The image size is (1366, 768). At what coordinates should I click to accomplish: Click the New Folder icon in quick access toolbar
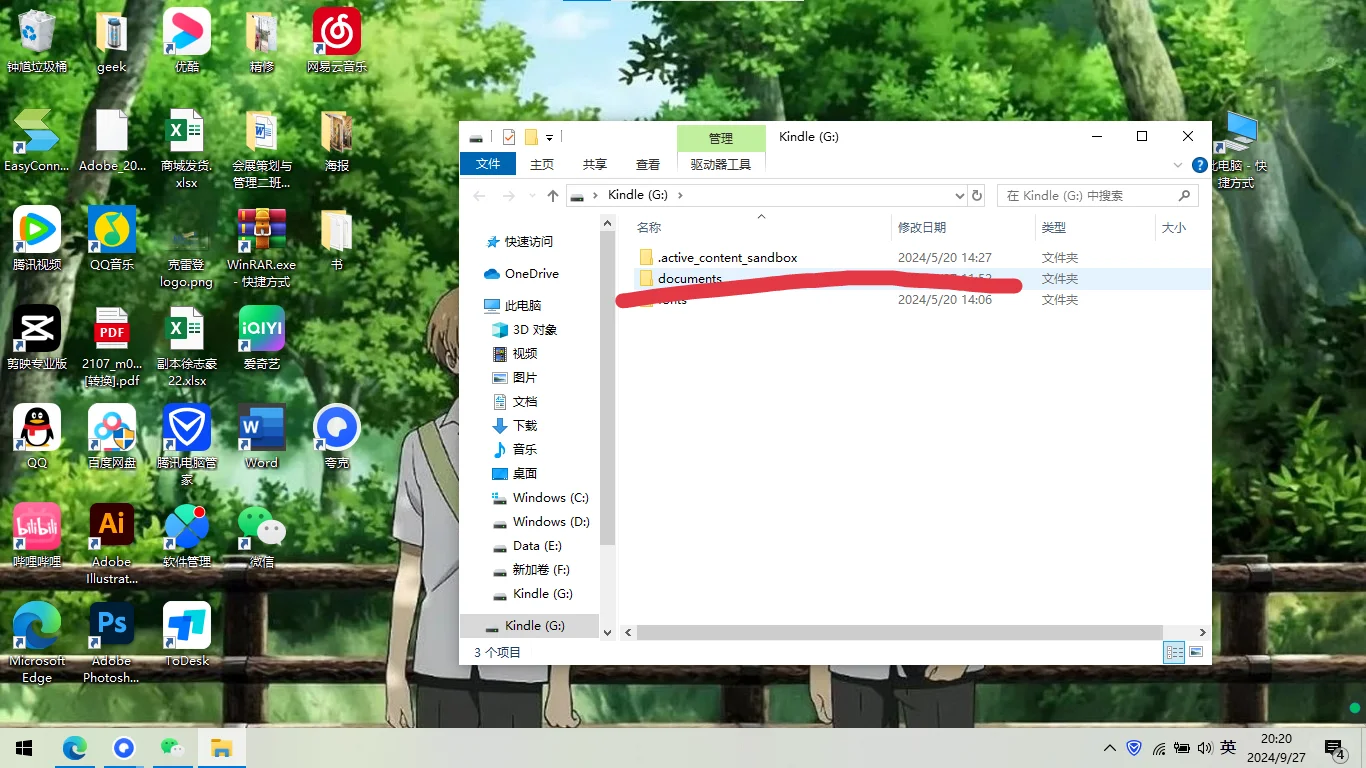click(x=531, y=137)
